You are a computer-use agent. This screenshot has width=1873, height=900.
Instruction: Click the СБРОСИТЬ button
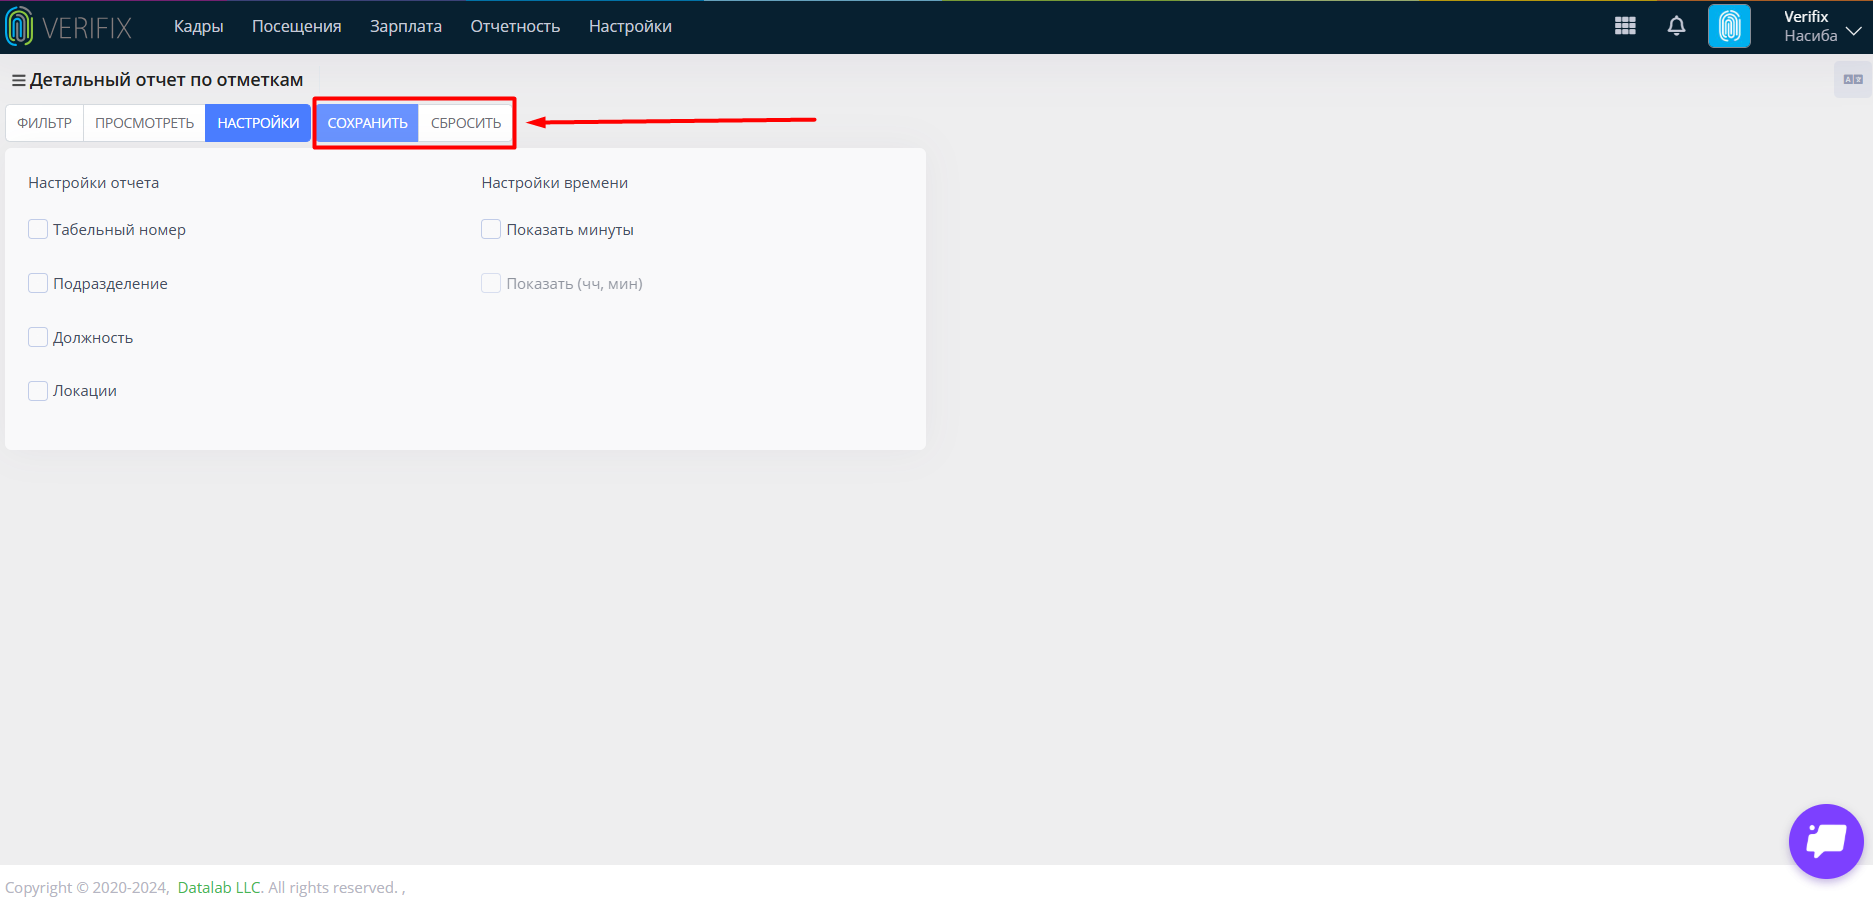(466, 123)
